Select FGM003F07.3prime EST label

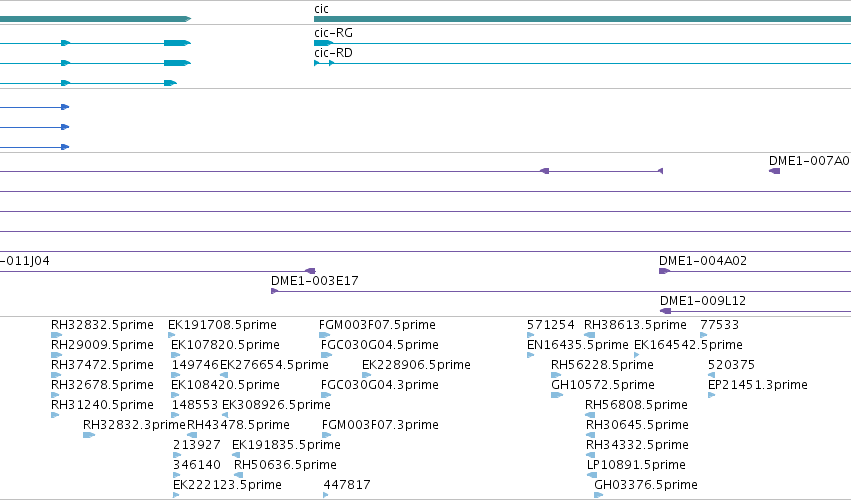pos(380,425)
